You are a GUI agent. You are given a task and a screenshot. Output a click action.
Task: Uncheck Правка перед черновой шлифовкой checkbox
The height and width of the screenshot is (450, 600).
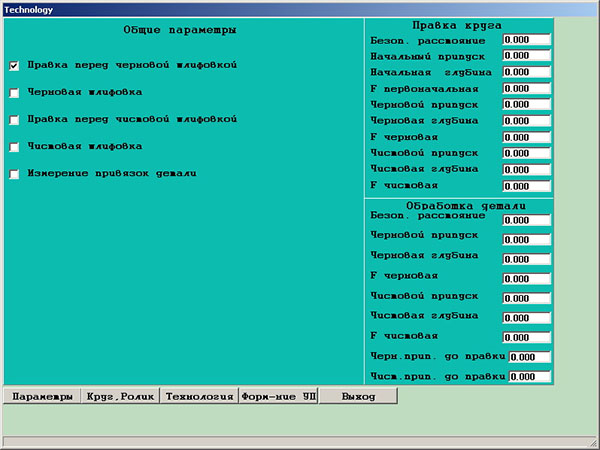[x=14, y=66]
